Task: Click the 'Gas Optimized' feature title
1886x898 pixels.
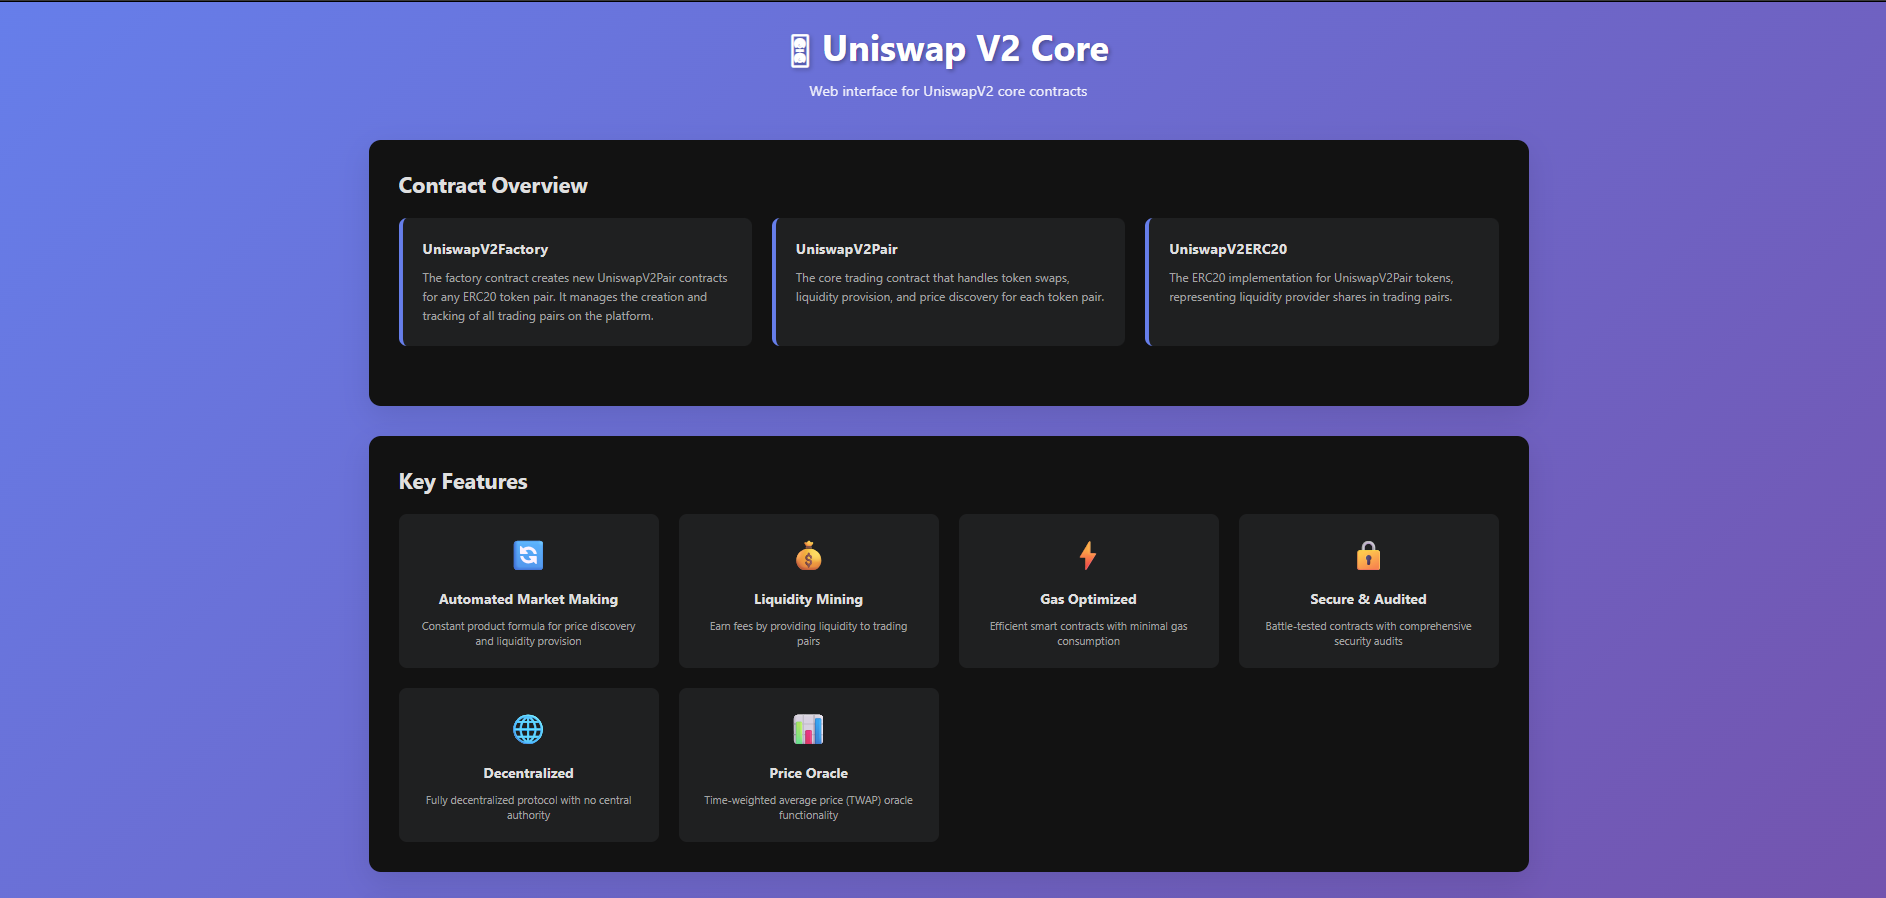Action: [1088, 599]
